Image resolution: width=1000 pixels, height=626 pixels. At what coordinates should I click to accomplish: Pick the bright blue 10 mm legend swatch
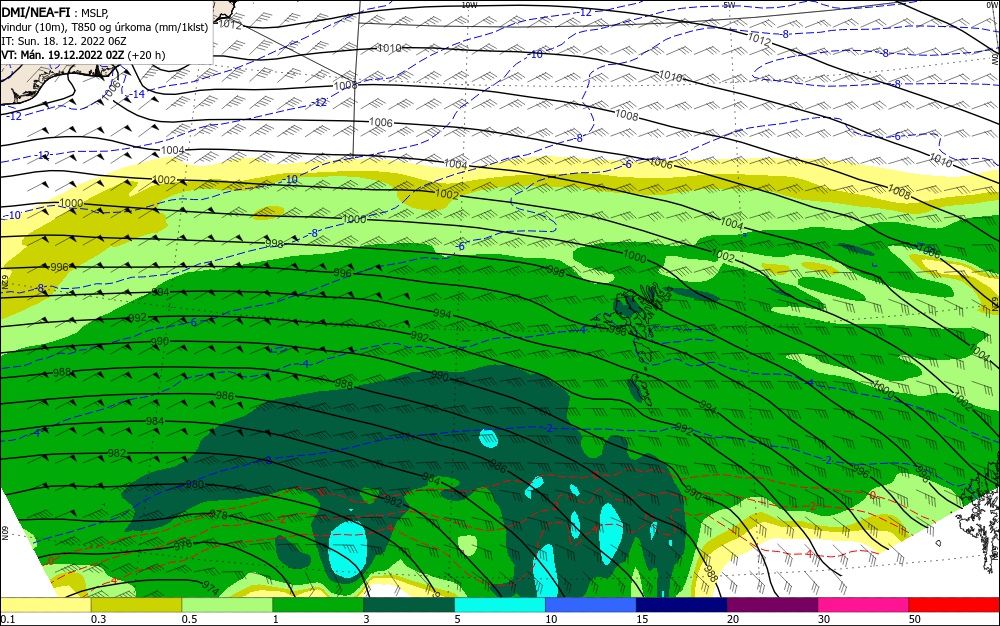point(591,605)
